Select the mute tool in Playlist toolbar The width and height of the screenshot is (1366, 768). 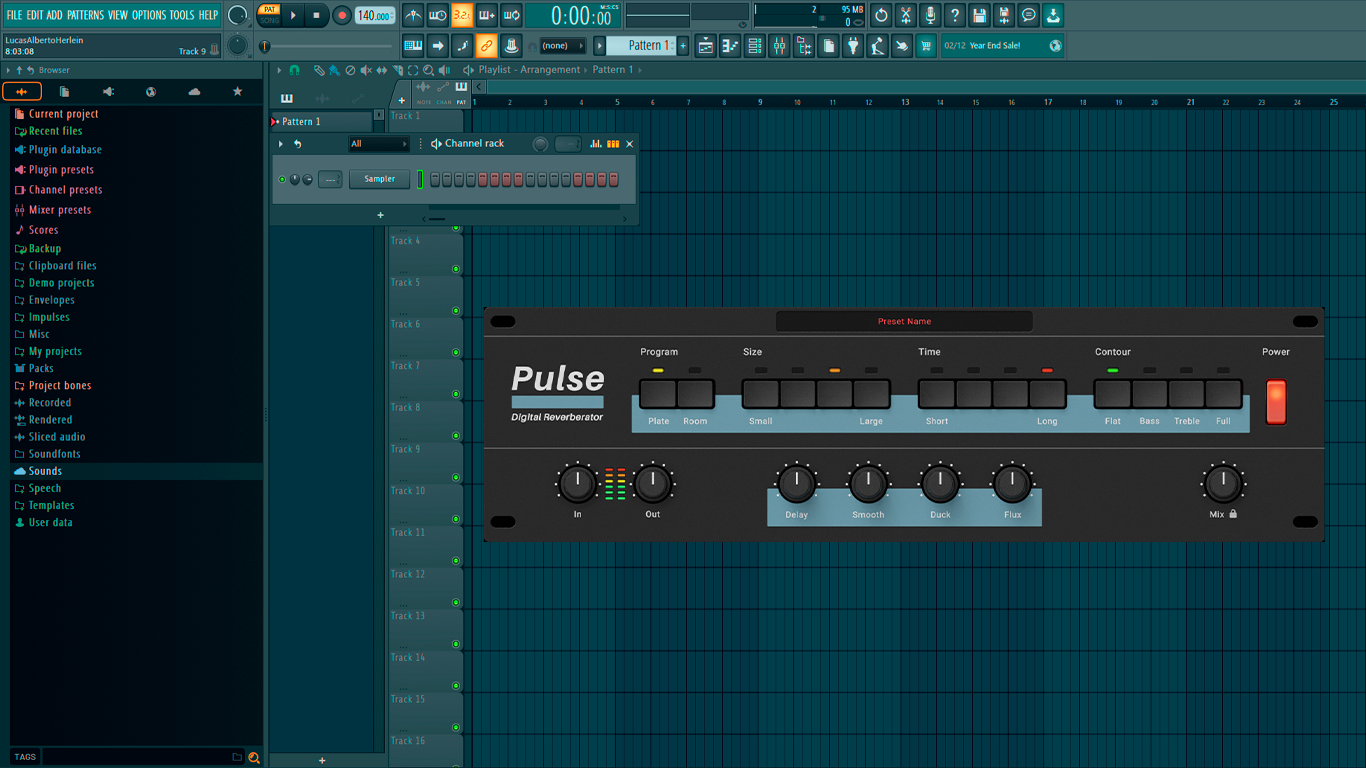366,70
